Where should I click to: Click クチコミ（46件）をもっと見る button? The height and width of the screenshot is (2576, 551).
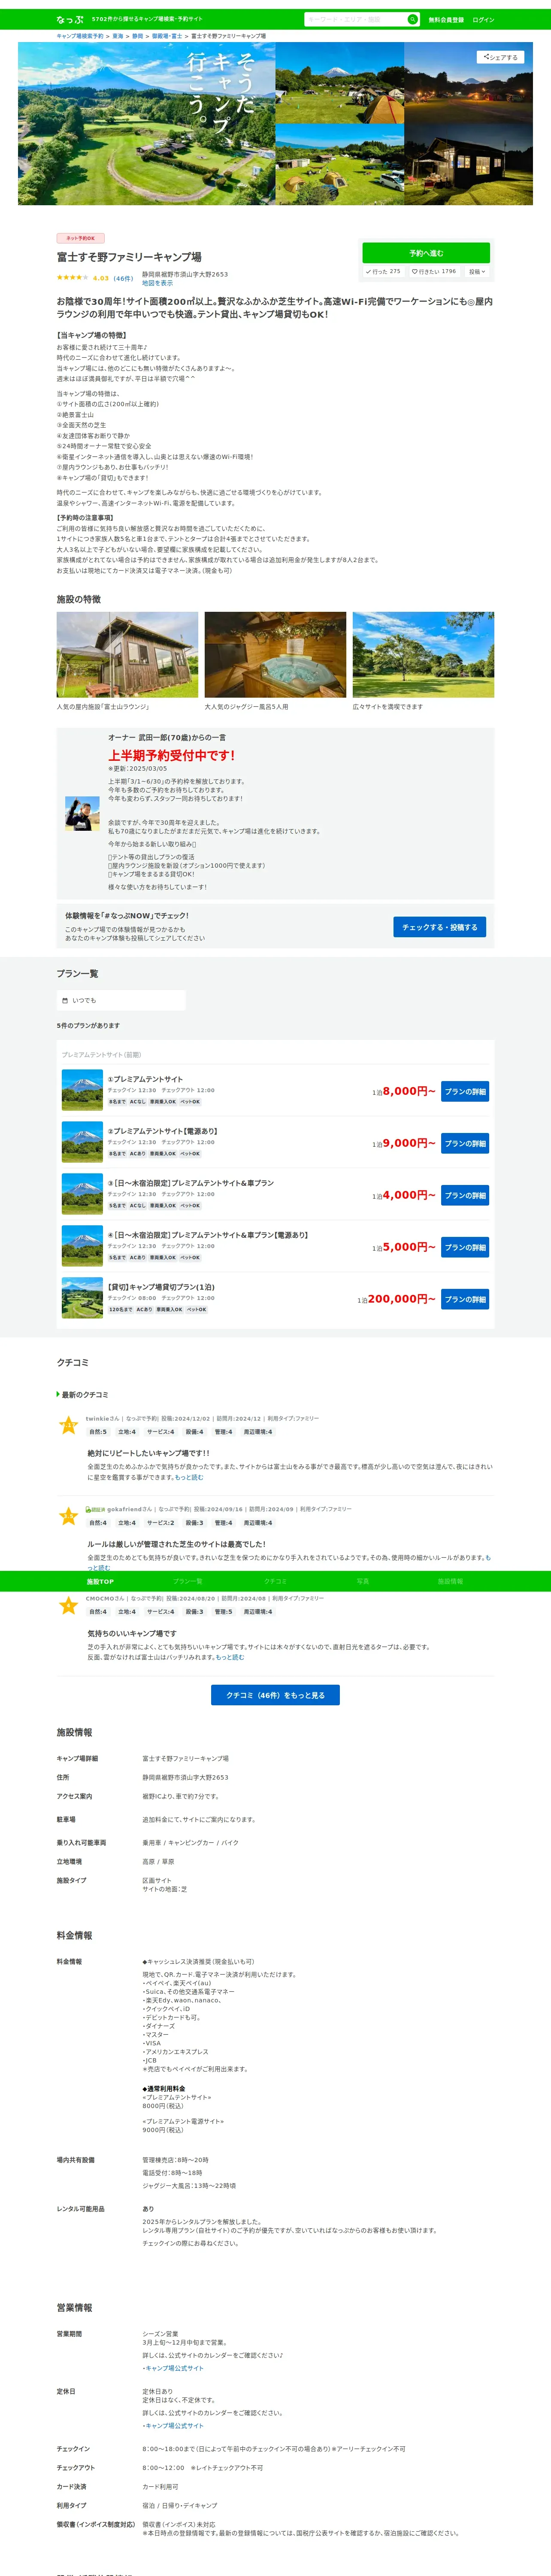click(x=275, y=1695)
